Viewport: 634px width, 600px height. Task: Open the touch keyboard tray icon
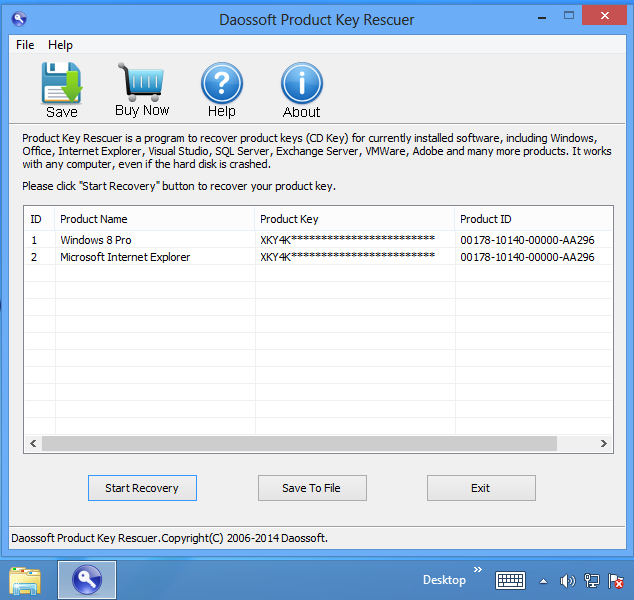point(510,581)
